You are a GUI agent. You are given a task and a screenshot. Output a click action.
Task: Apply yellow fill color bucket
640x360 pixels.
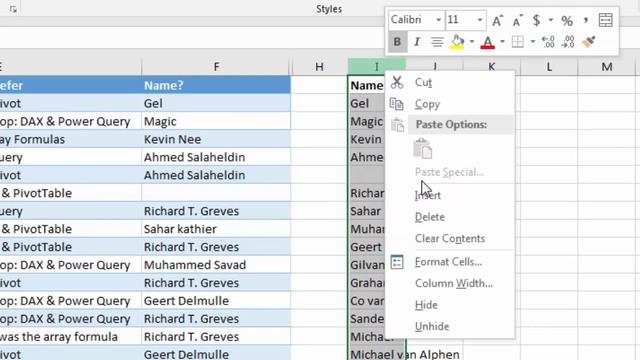[457, 42]
